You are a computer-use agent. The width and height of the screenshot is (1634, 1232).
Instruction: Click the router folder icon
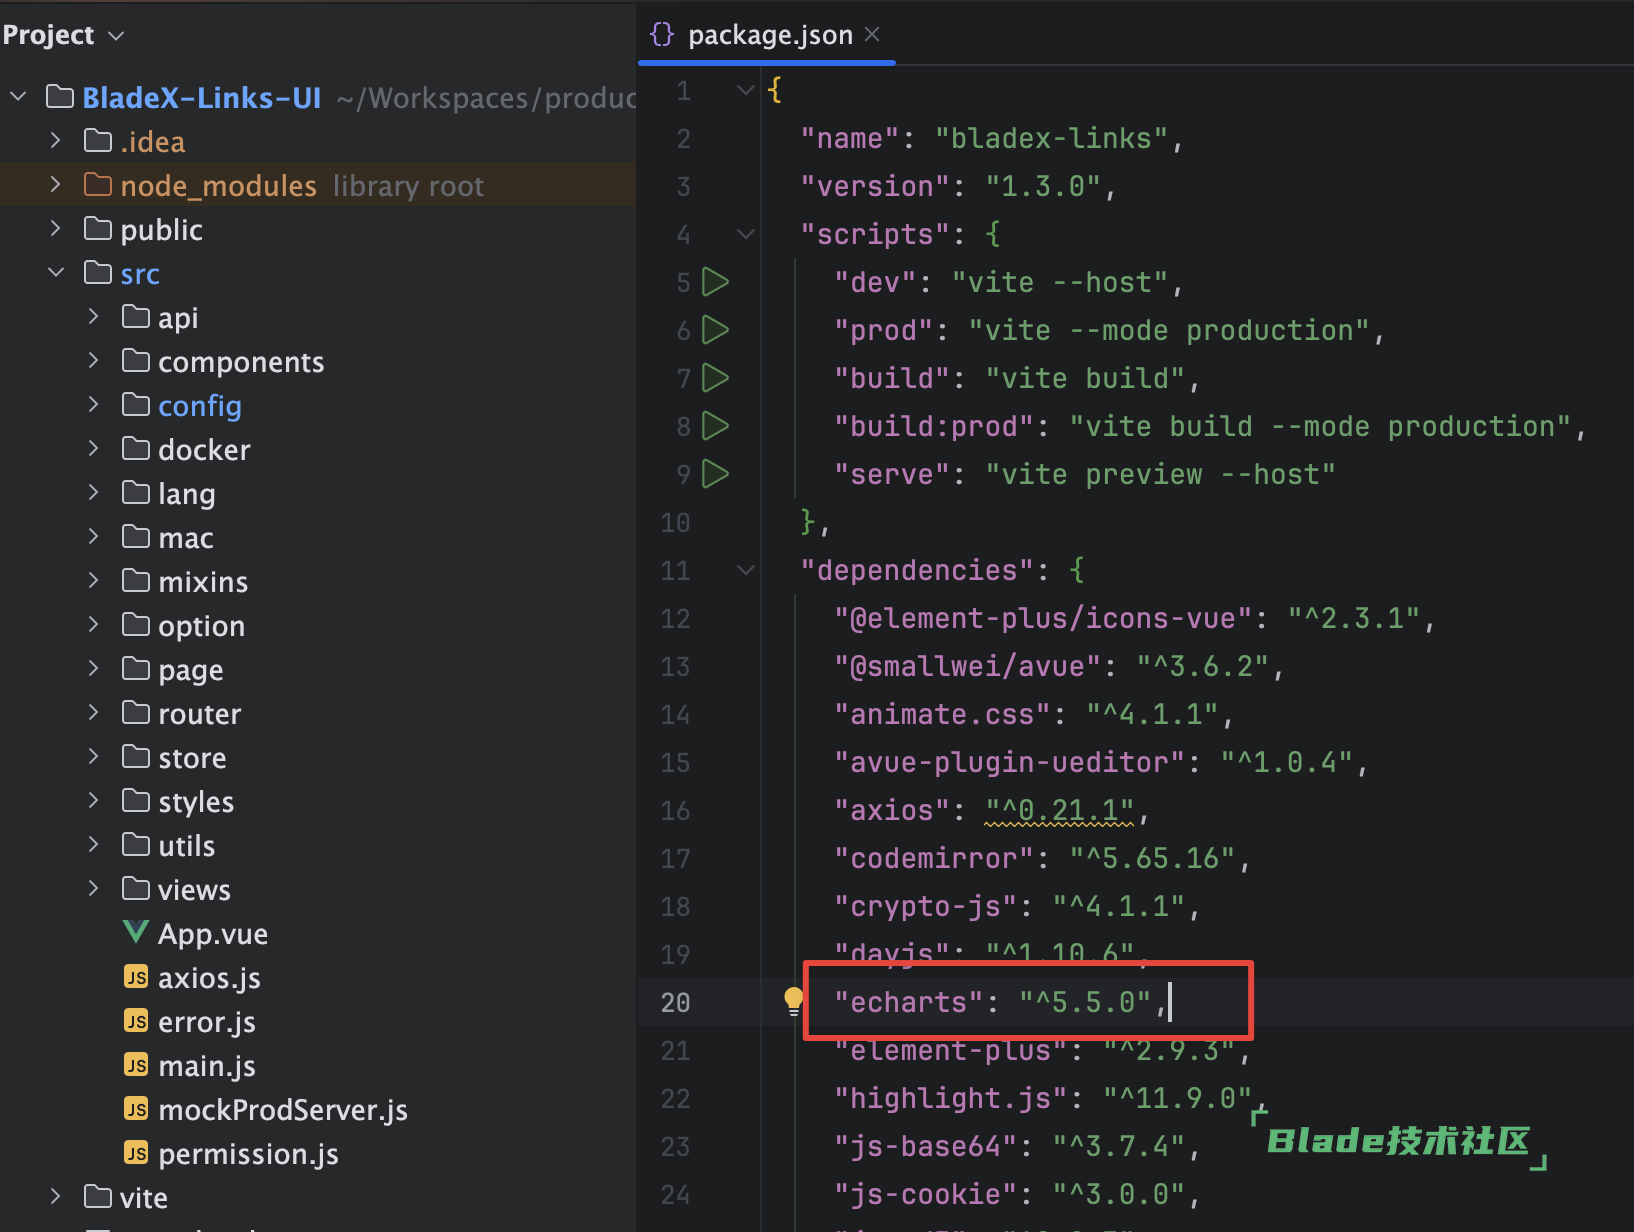(136, 713)
